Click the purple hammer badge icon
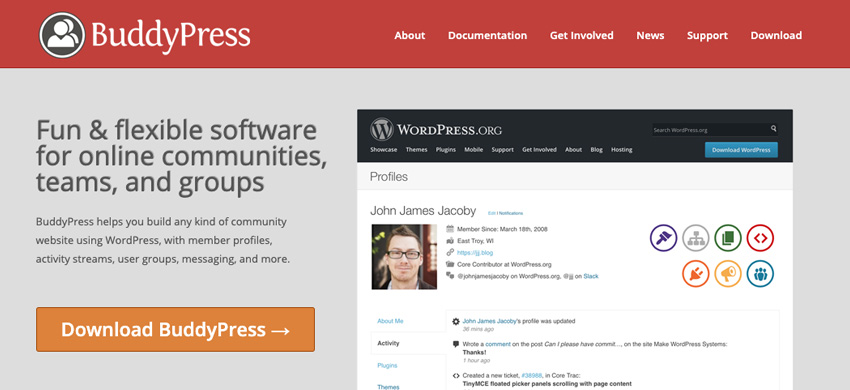850x390 pixels. click(664, 238)
